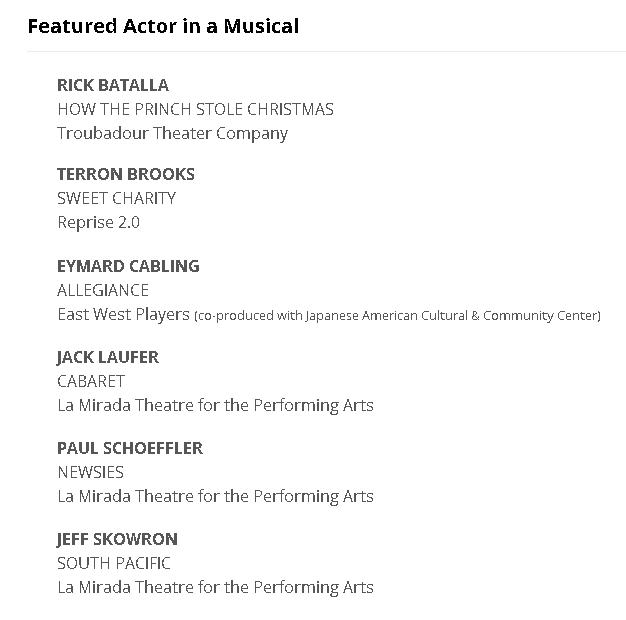This screenshot has height=620, width=626.
Task: Click the Sweet Charity show title
Action: point(116,198)
